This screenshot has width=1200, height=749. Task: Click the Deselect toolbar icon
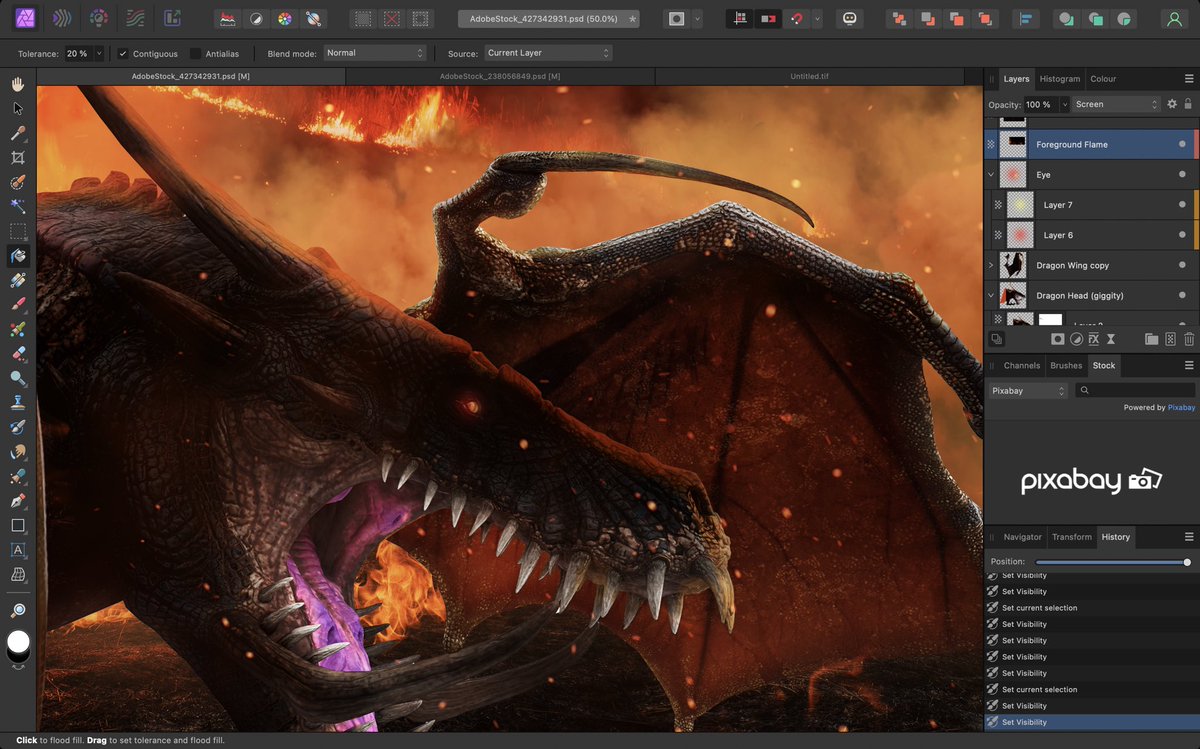click(392, 18)
